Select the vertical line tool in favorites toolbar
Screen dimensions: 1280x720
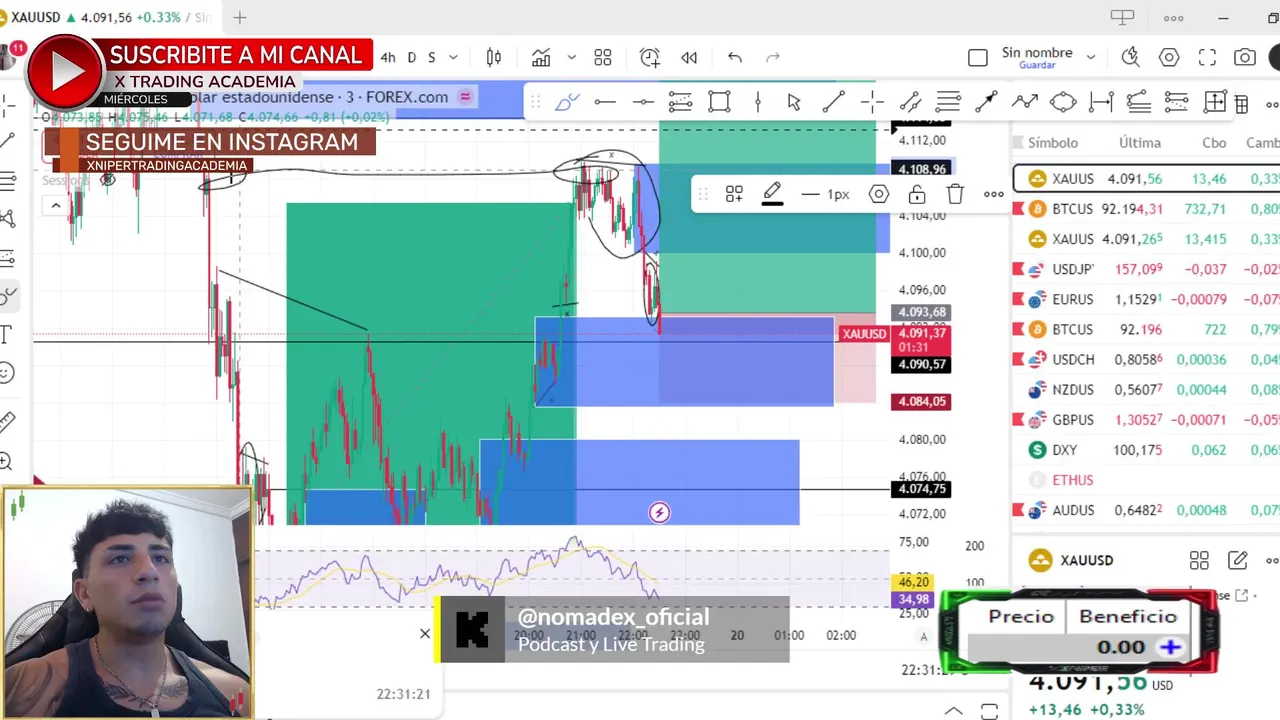758,102
